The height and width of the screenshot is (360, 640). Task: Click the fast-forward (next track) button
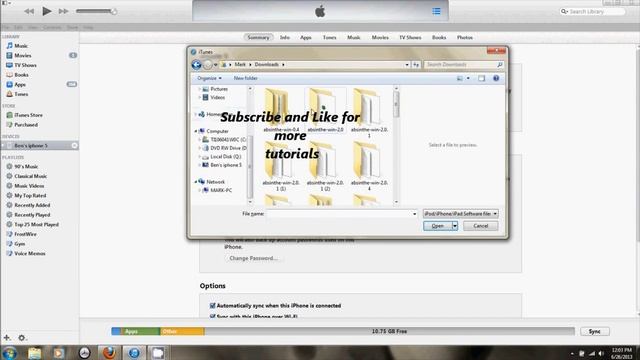click(x=63, y=11)
